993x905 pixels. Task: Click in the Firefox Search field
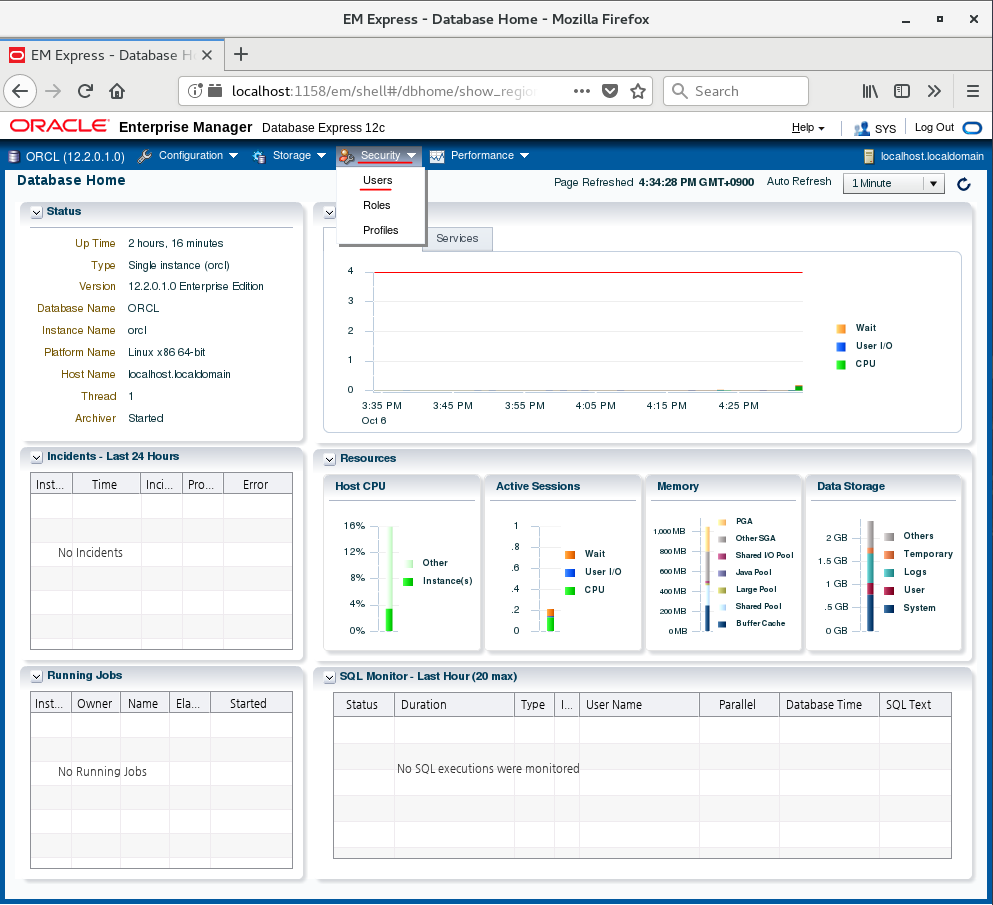click(x=736, y=91)
